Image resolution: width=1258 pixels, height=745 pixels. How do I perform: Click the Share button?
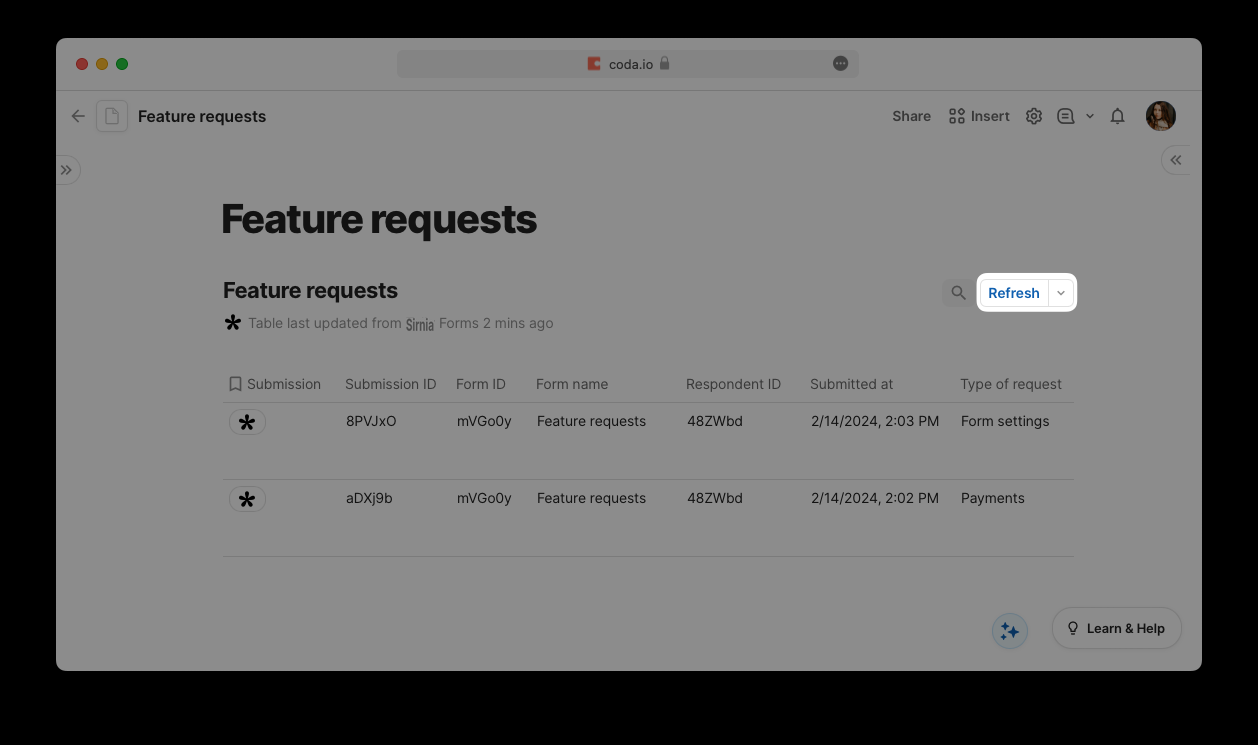(x=912, y=116)
